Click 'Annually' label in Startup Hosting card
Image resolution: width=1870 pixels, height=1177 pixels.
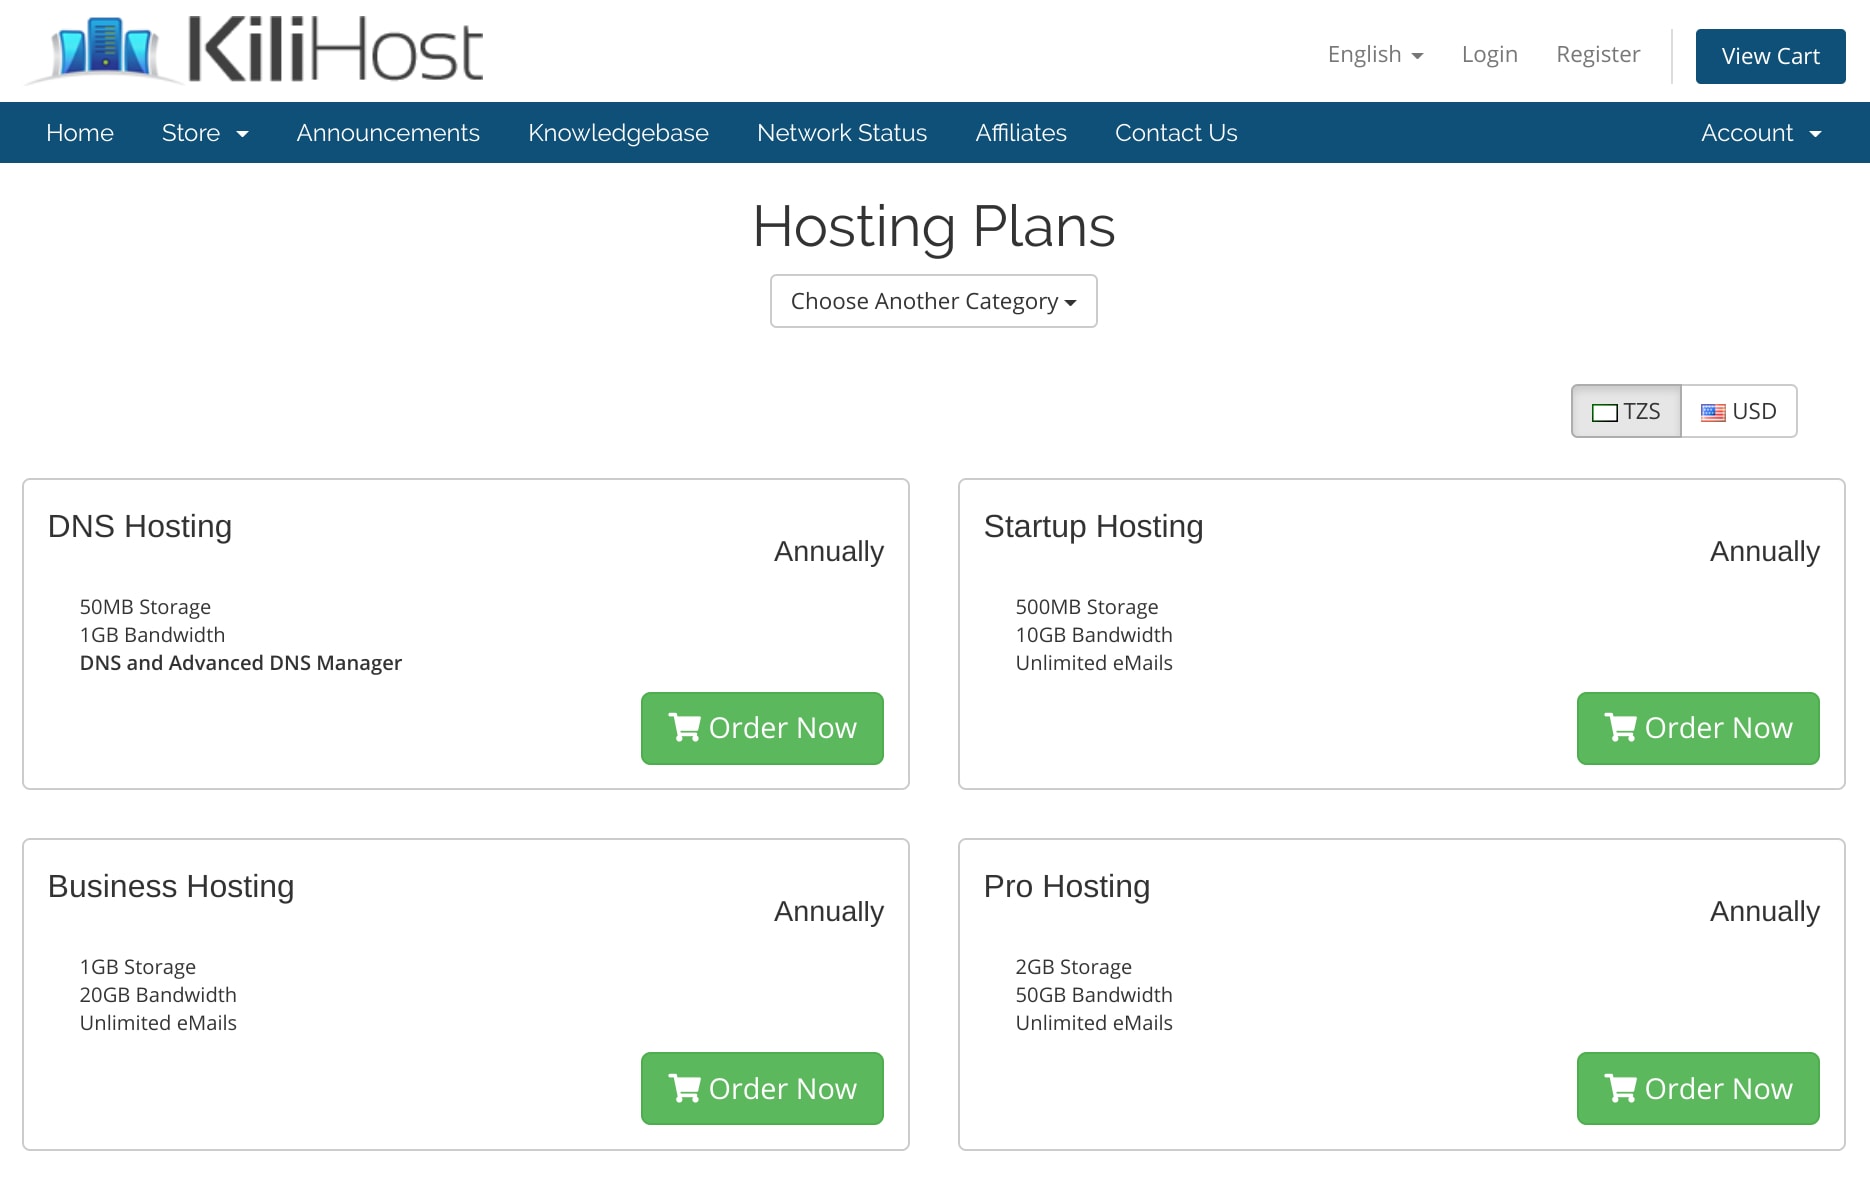click(1765, 552)
